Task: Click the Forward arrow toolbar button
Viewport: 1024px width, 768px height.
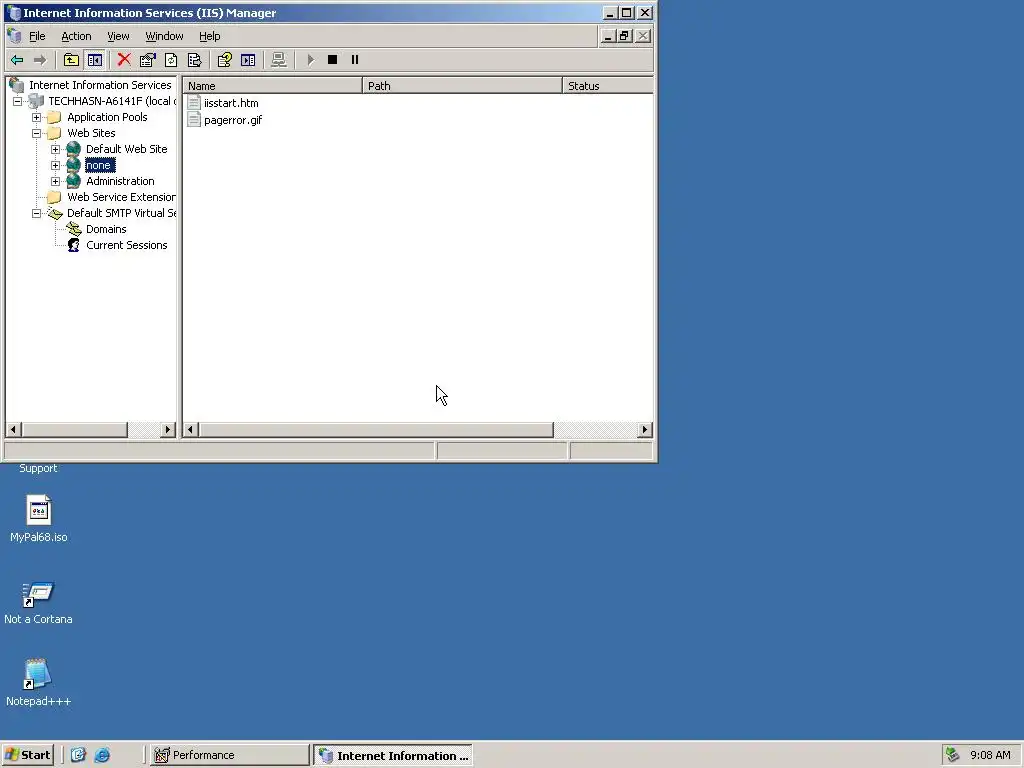Action: coord(40,60)
